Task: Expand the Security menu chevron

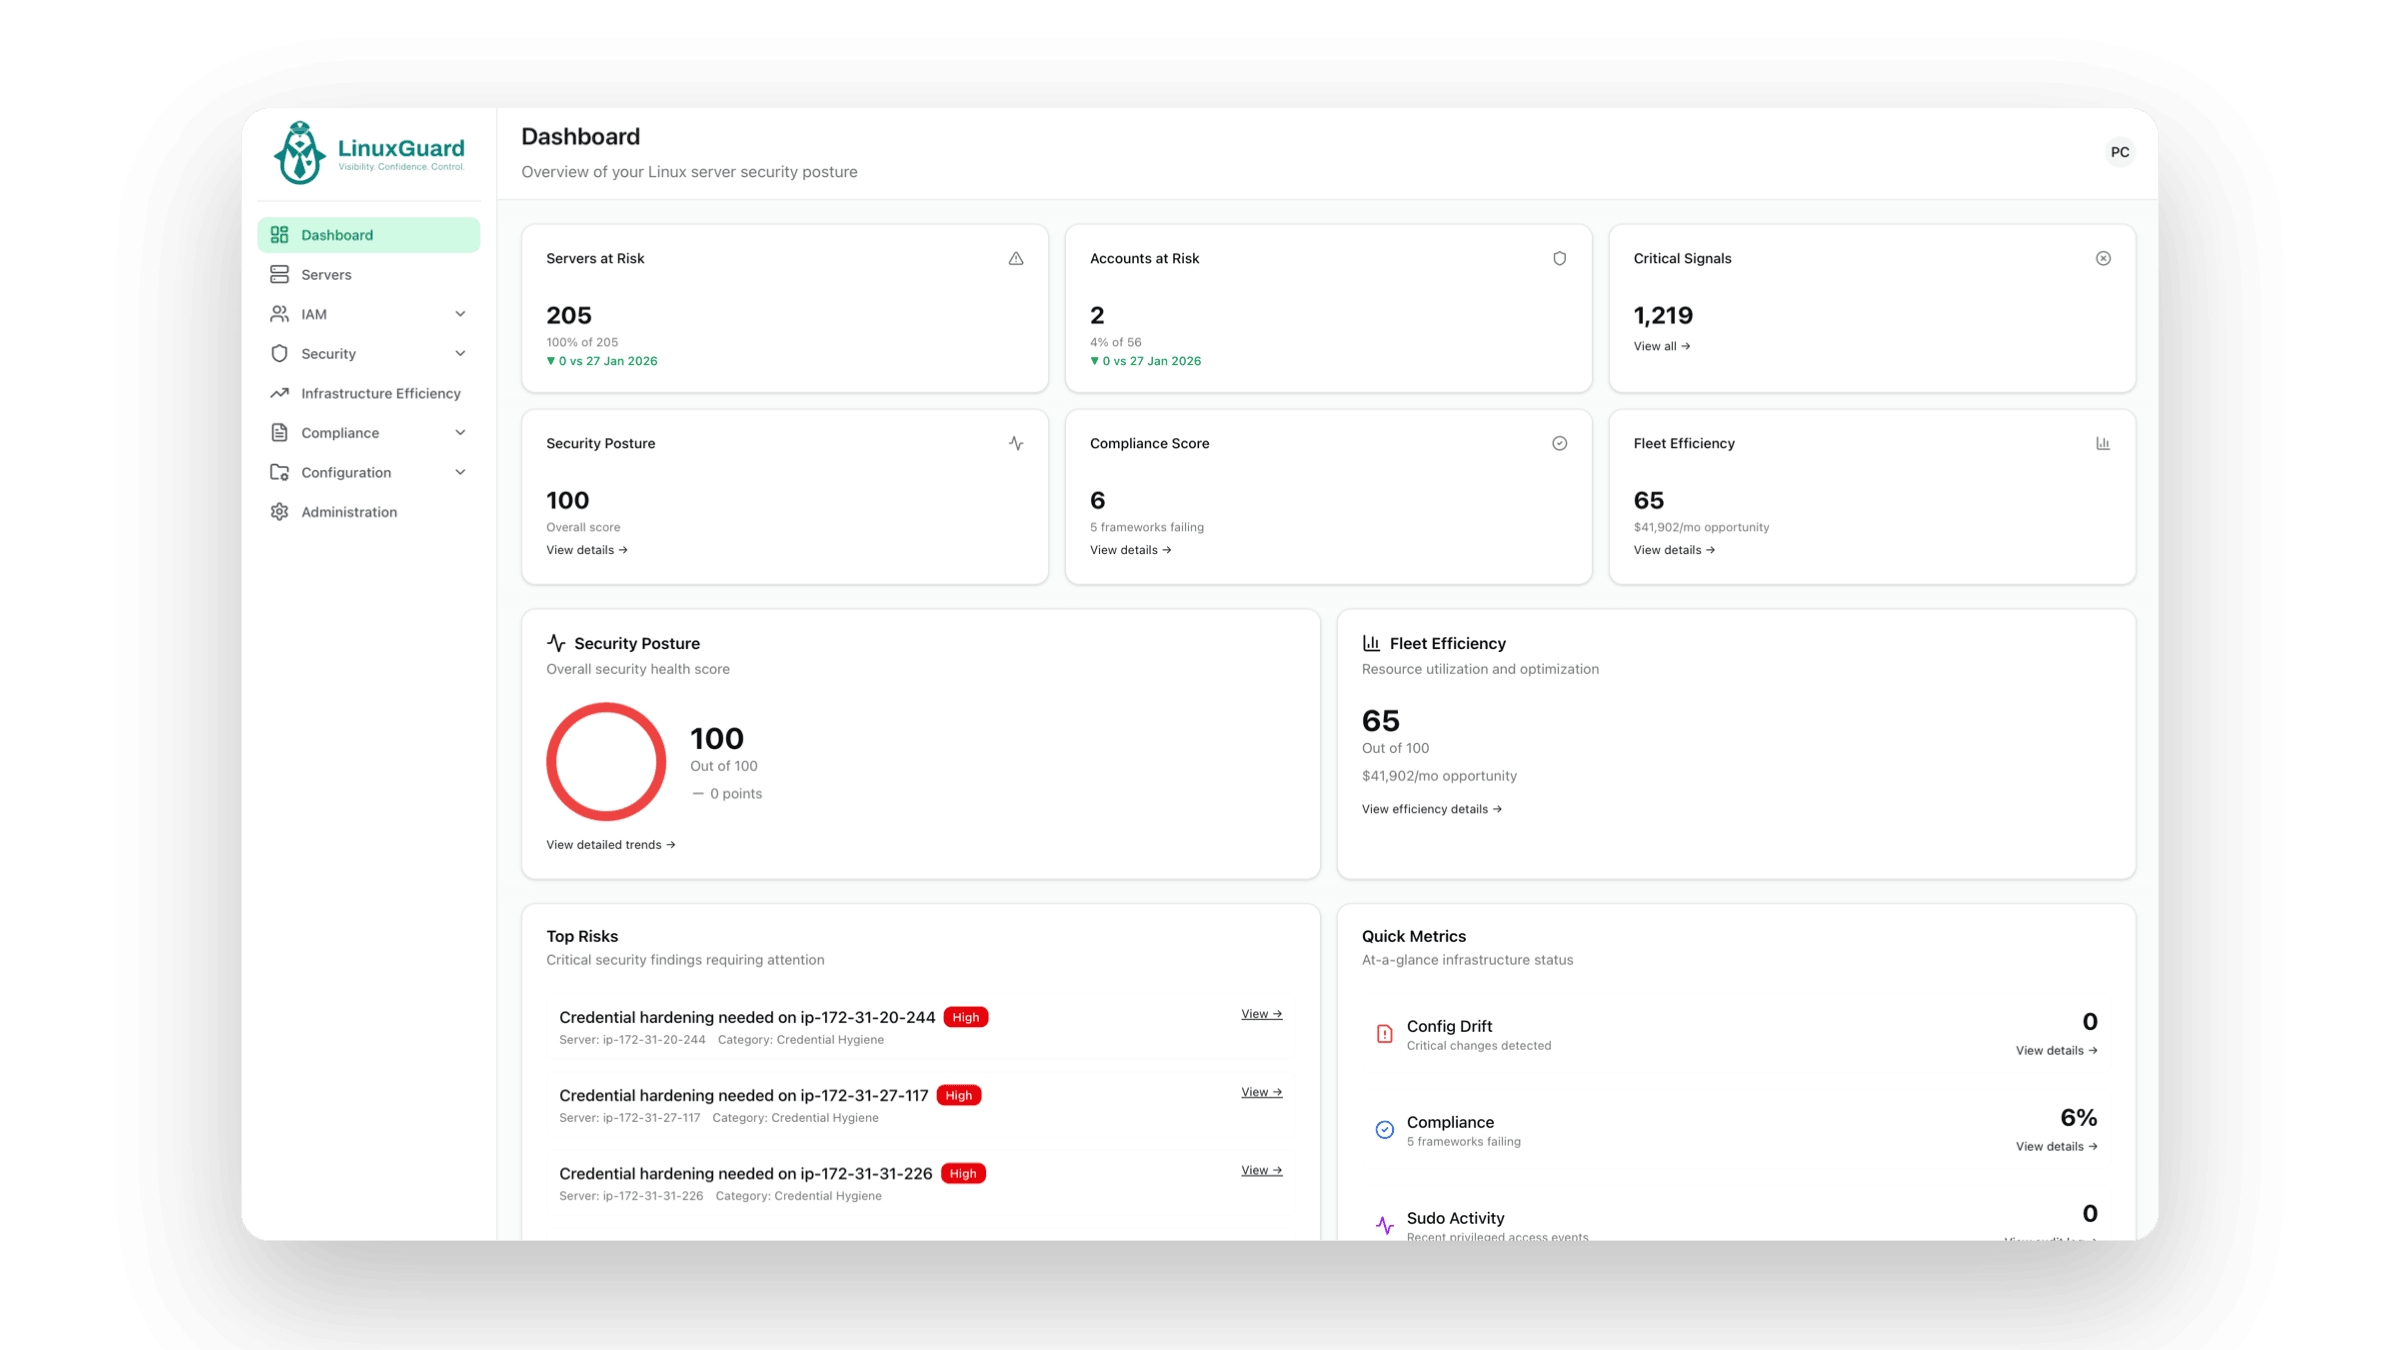Action: point(460,353)
